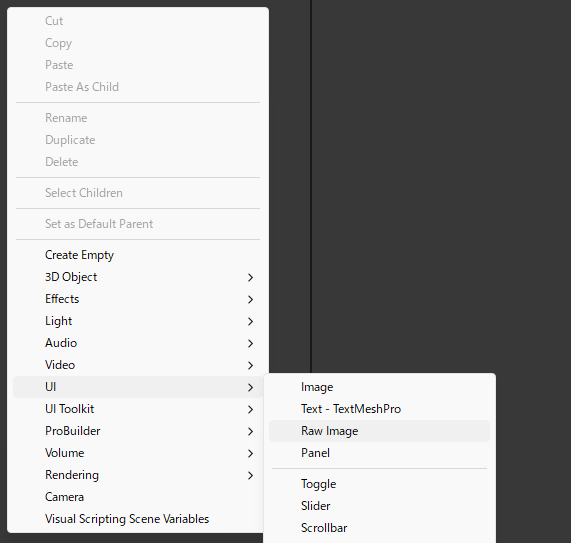Select Create Empty menu item

point(138,255)
